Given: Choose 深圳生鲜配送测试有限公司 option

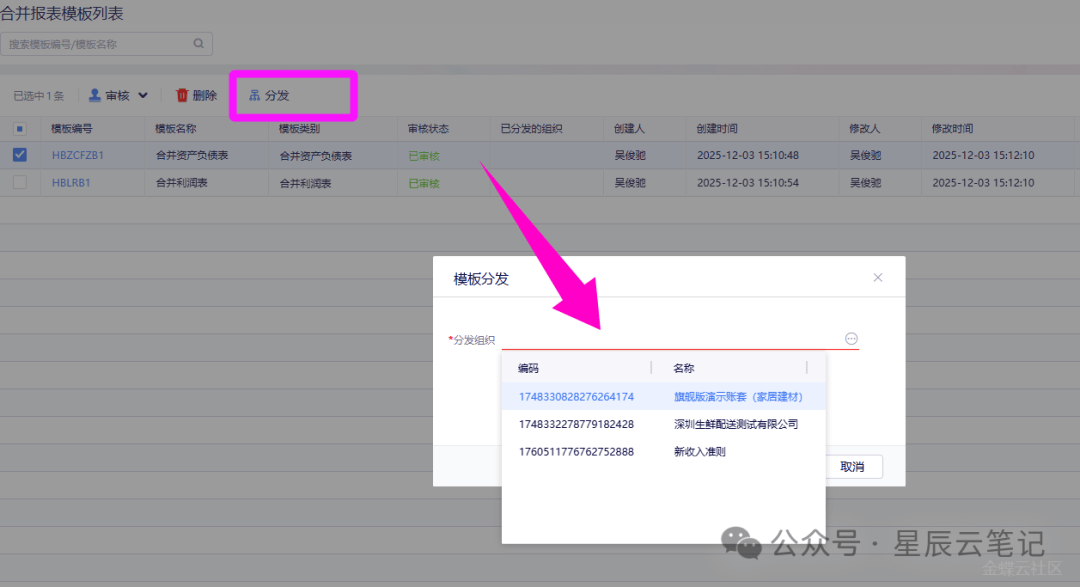Looking at the screenshot, I should (x=736, y=424).
